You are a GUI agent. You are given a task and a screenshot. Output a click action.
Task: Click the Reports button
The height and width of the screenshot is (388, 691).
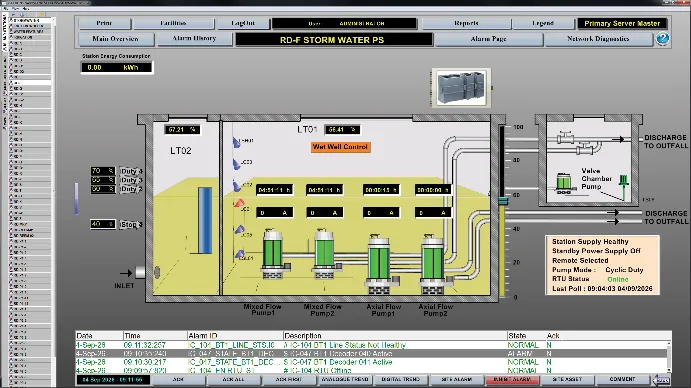click(x=466, y=23)
